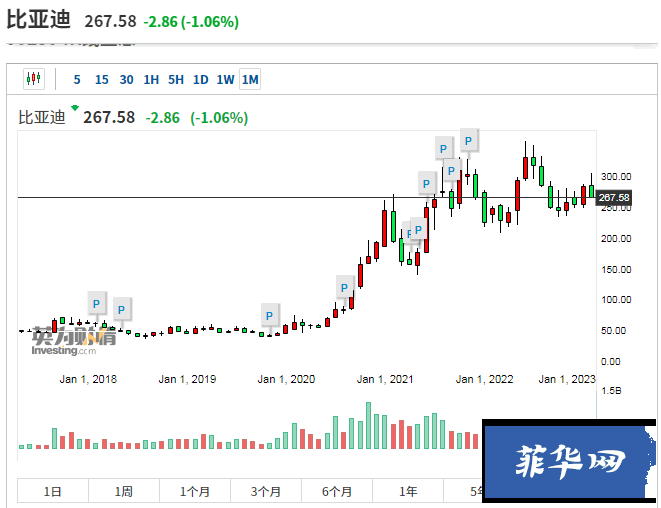Select the 1日 range tab

coord(53,491)
